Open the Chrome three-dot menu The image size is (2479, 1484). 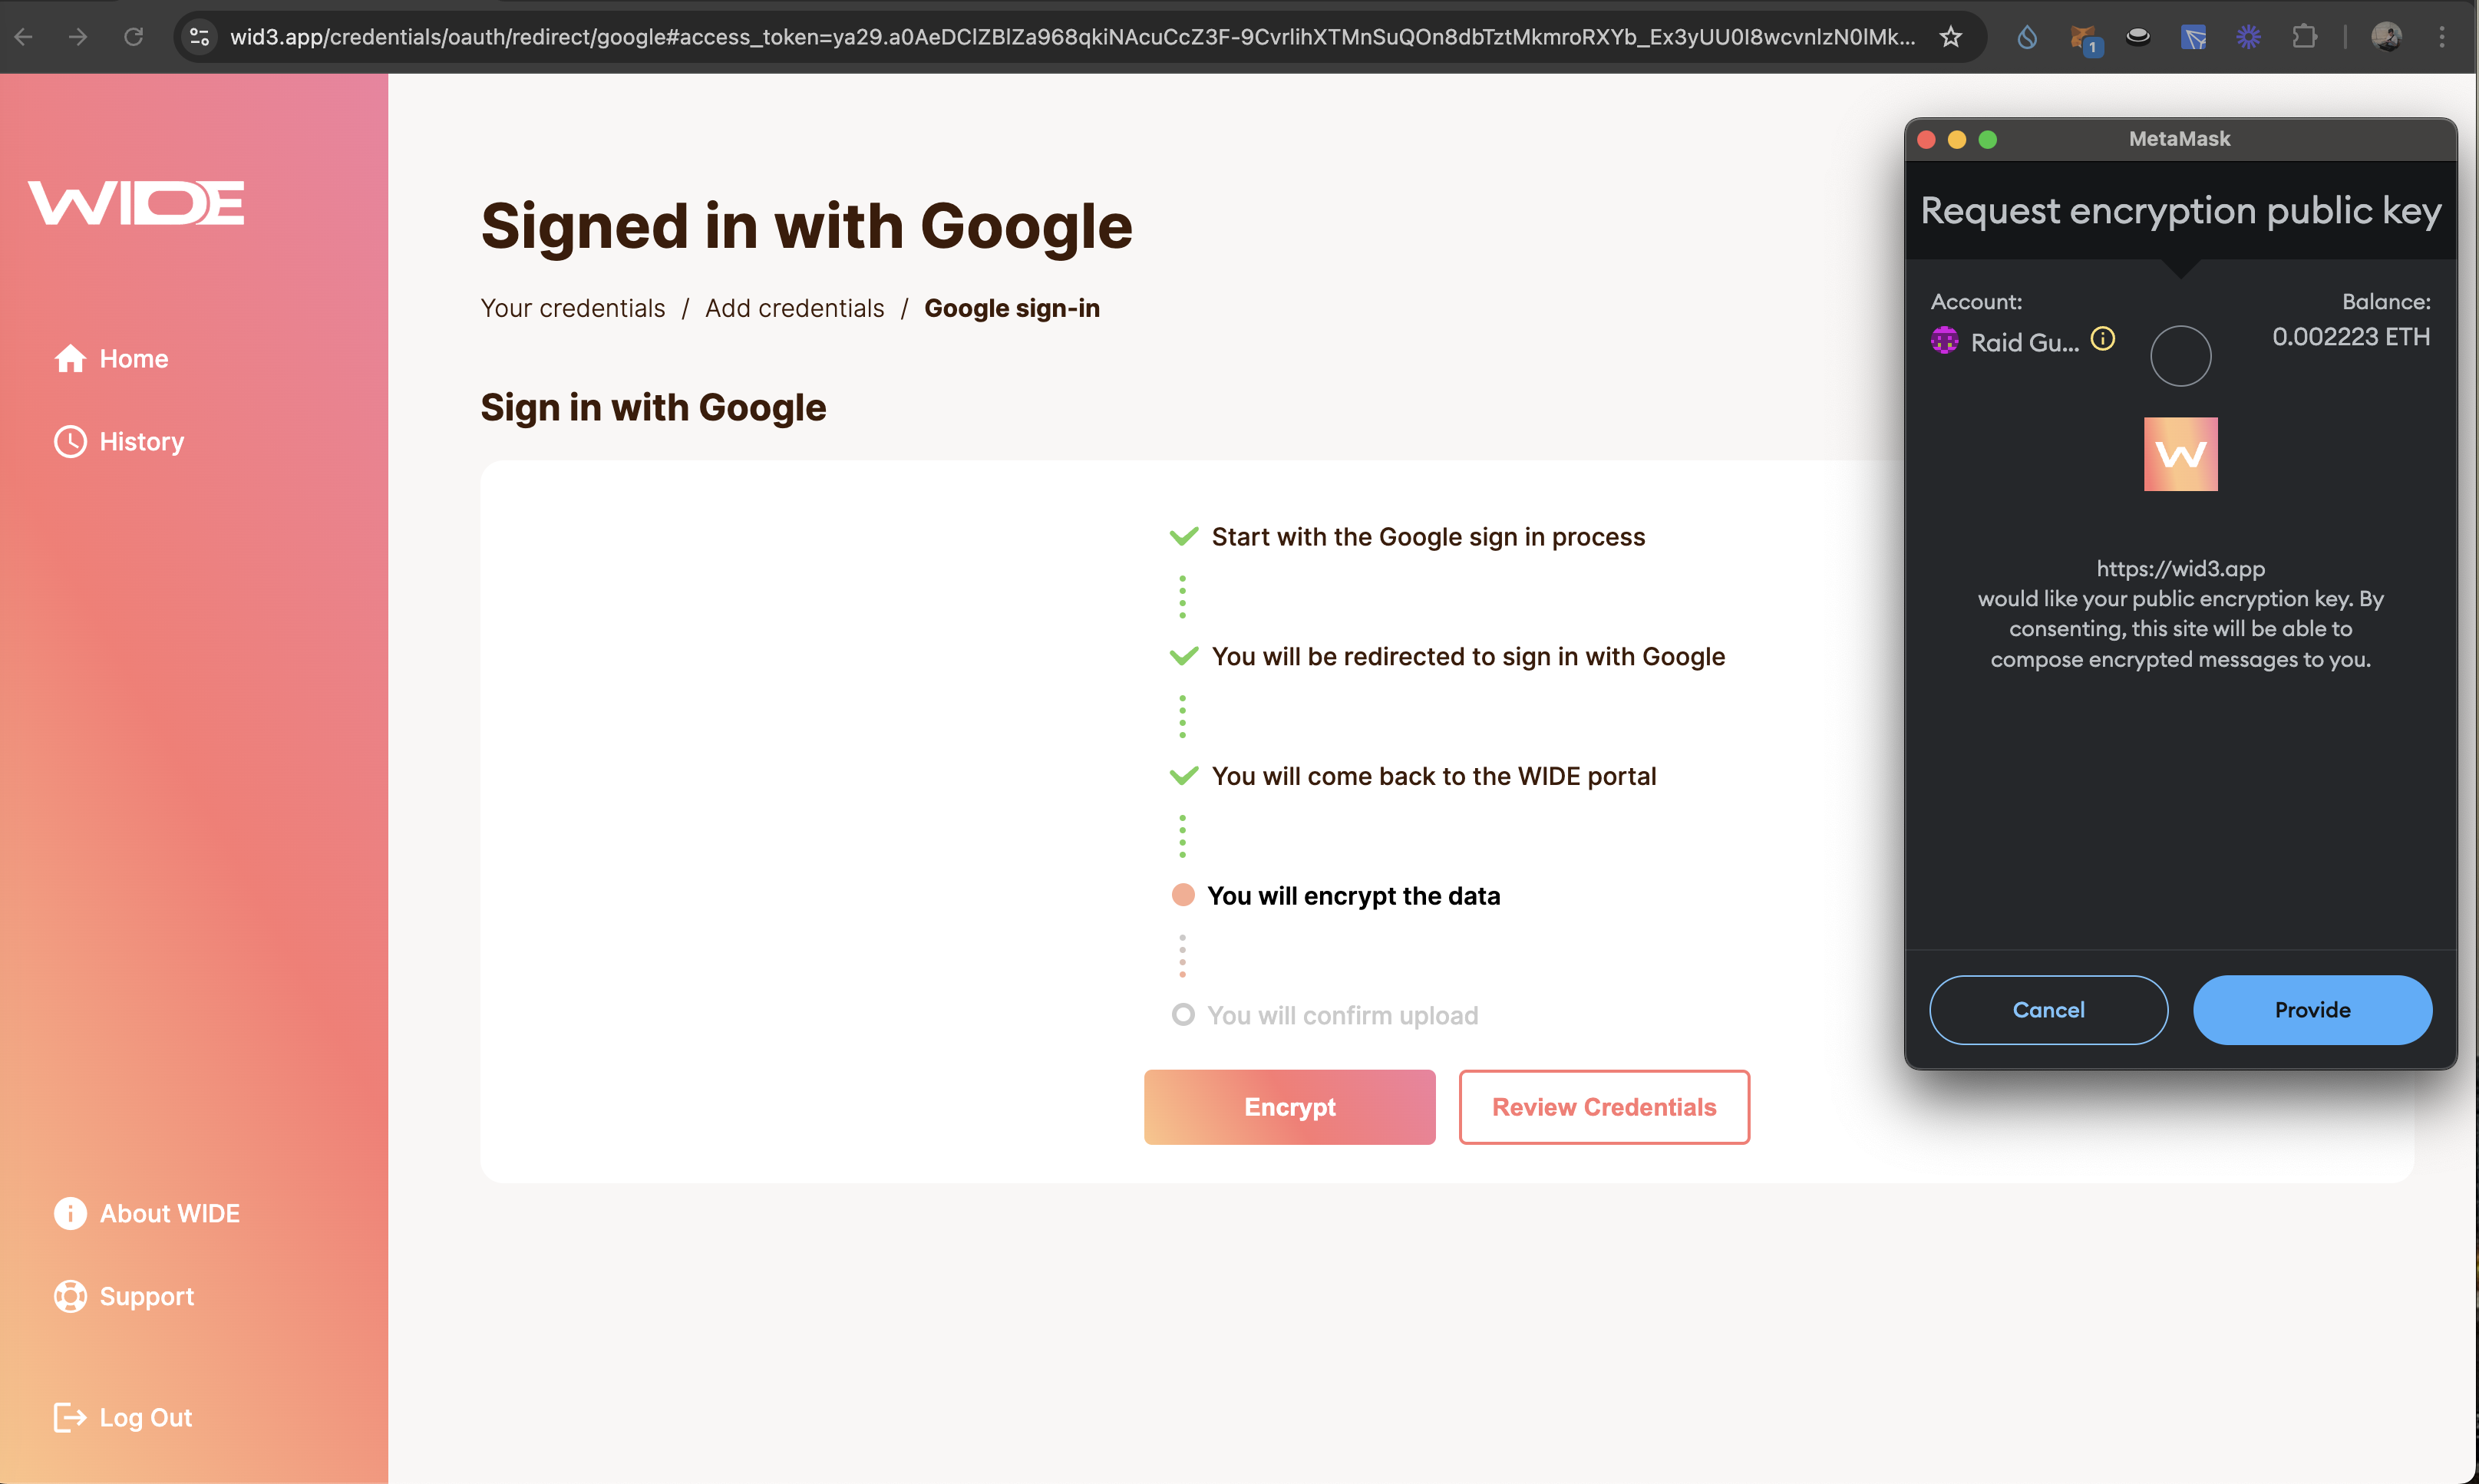click(2442, 37)
